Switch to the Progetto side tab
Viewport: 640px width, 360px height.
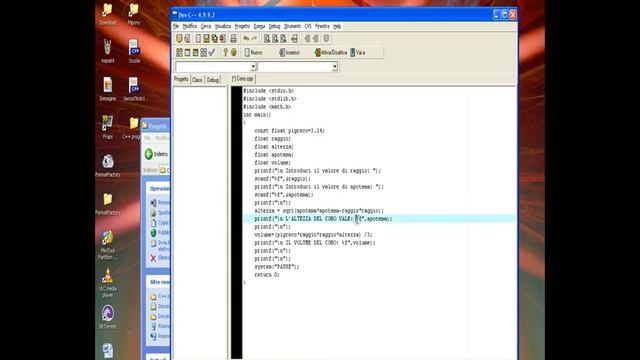point(181,79)
